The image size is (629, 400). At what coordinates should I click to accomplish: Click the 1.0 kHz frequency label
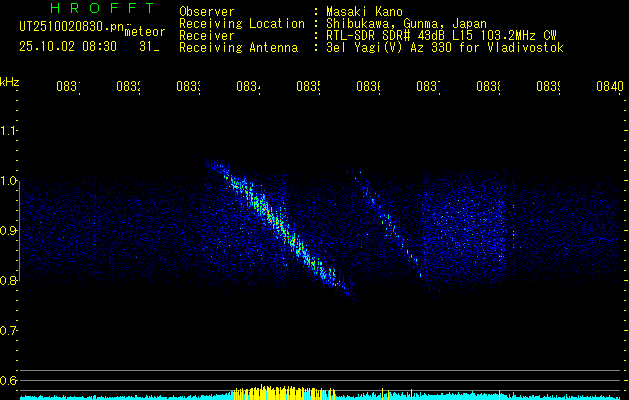8,181
